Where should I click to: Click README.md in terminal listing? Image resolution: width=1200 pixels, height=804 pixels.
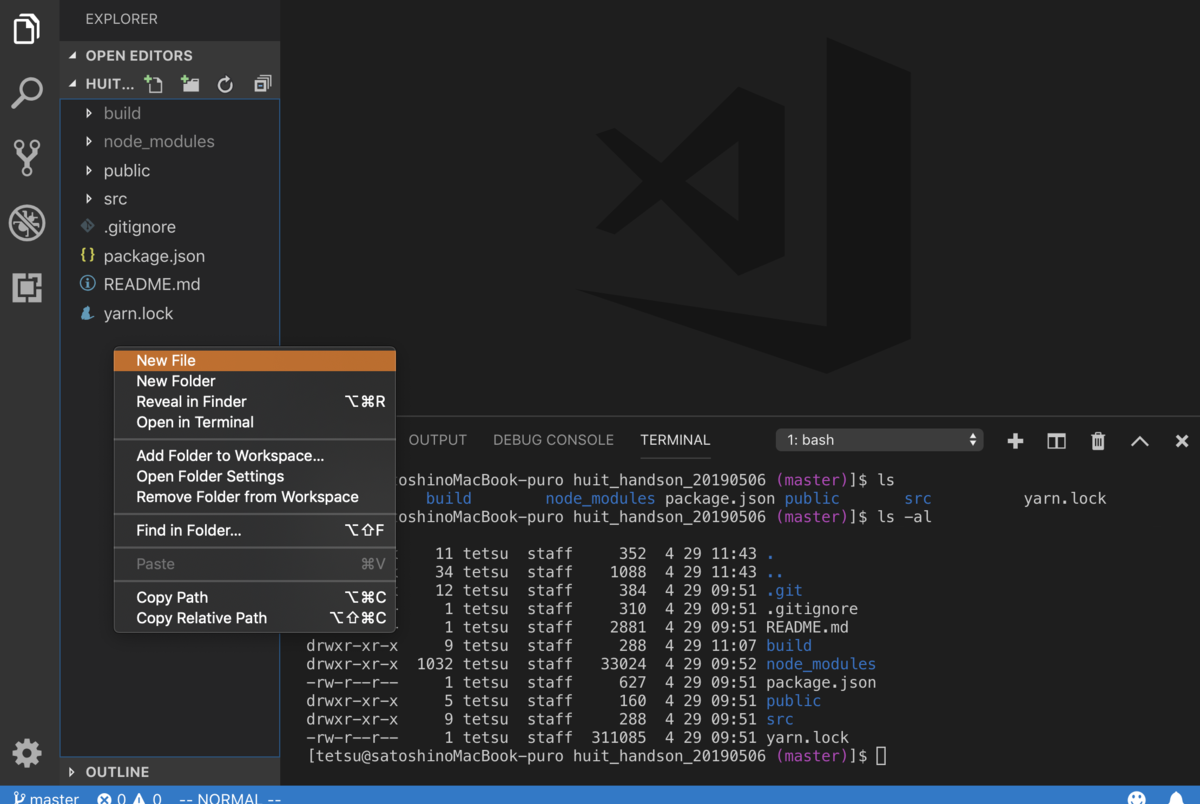coord(807,627)
